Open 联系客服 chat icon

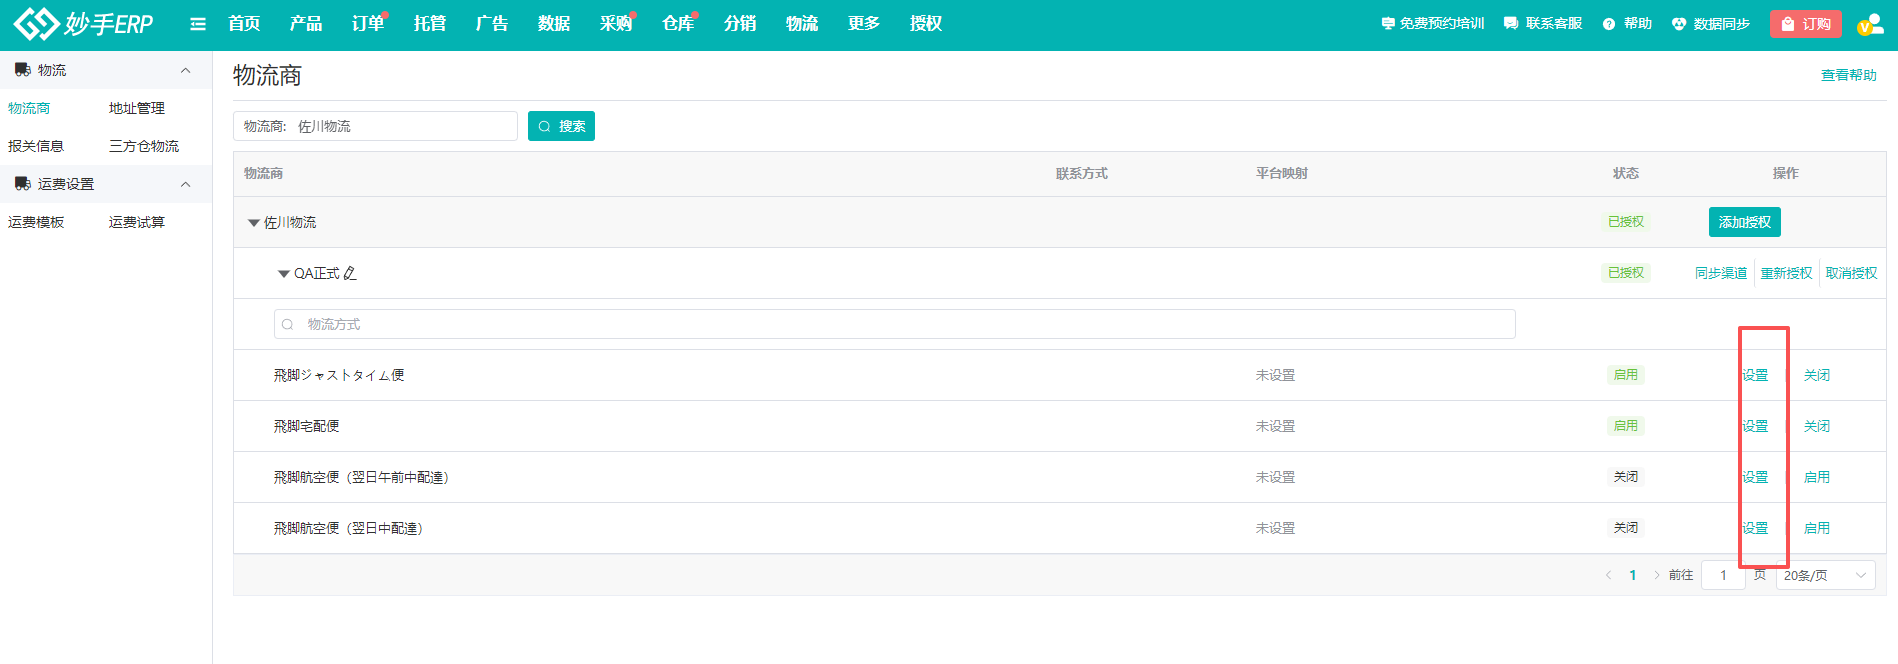tap(1511, 24)
